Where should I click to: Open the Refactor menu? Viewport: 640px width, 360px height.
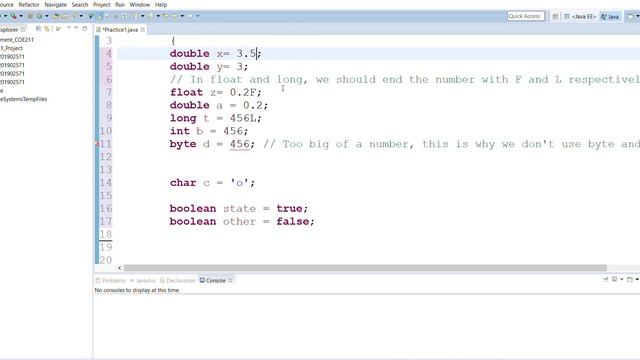29,4
